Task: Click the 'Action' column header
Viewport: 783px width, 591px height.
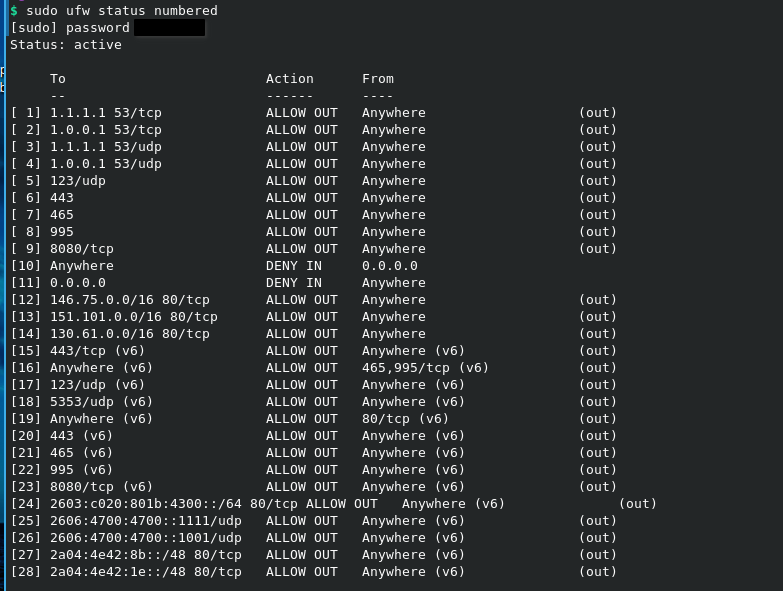Action: tap(290, 78)
